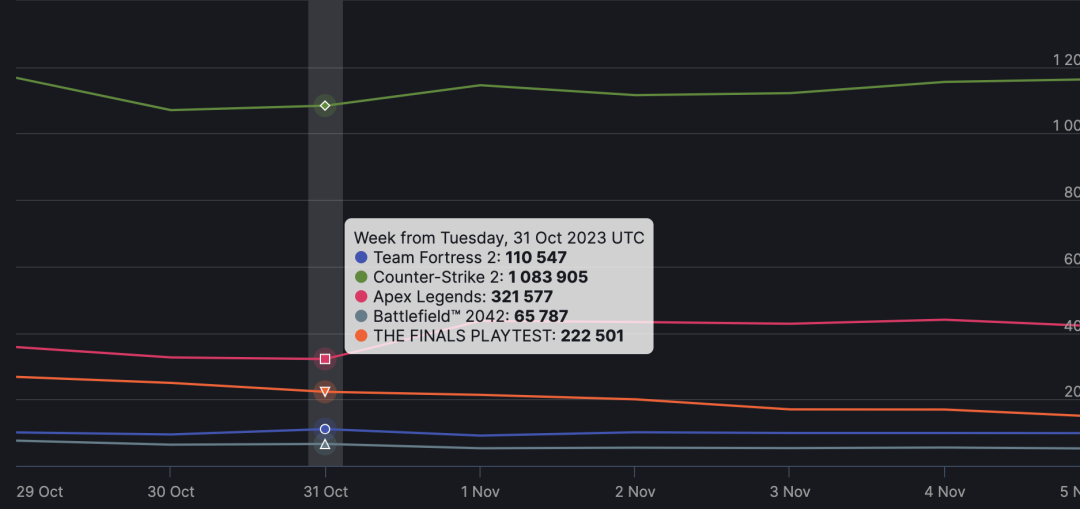Select the 30 Oct date on the axis
The width and height of the screenshot is (1080, 509).
click(170, 491)
